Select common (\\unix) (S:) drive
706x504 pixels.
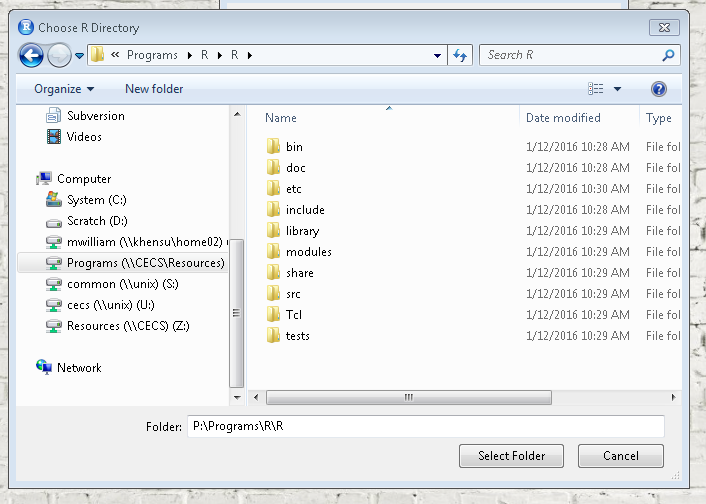click(x=123, y=284)
